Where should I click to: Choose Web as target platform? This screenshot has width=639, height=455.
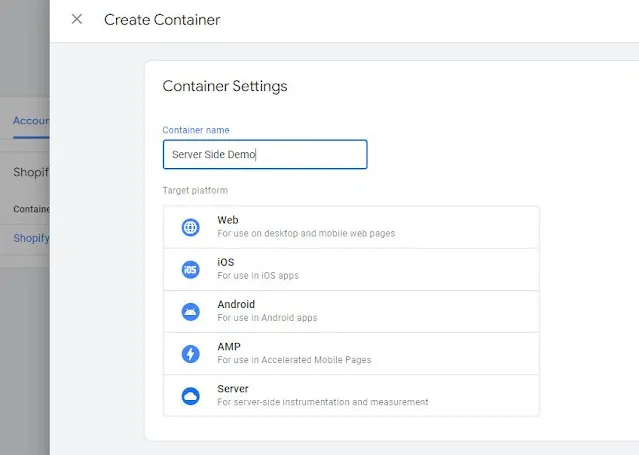(351, 227)
